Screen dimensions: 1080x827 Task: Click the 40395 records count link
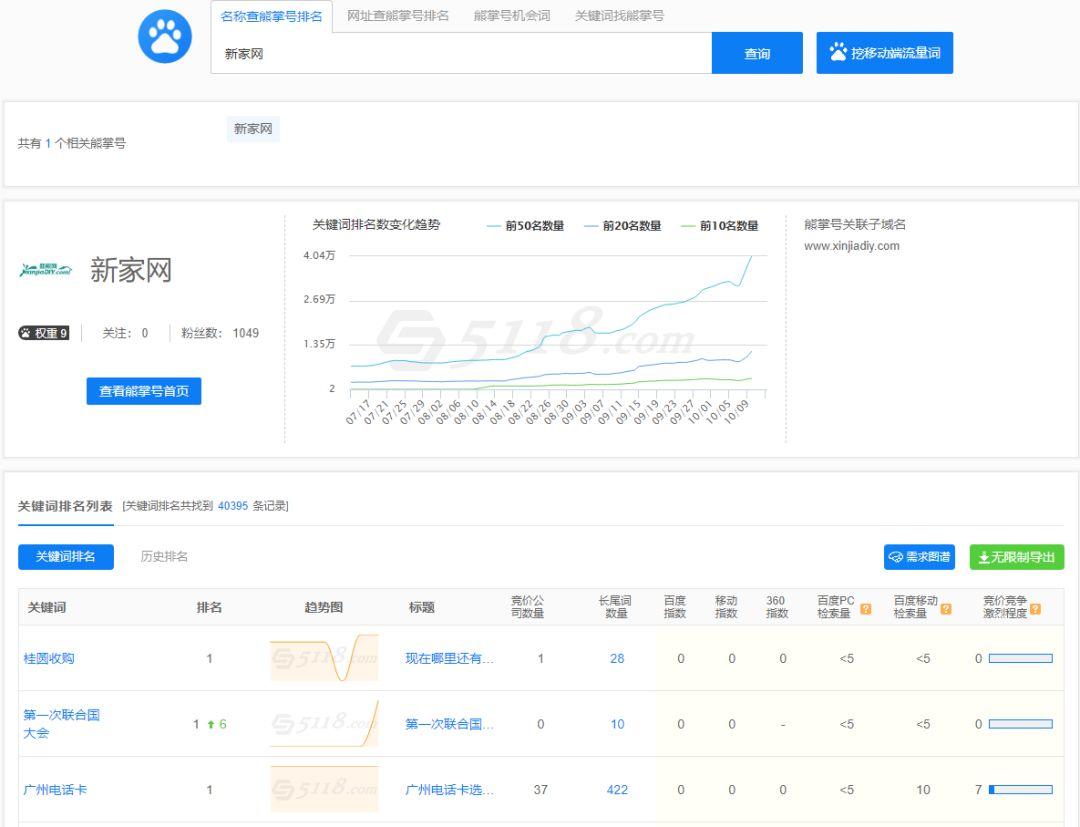(x=233, y=506)
